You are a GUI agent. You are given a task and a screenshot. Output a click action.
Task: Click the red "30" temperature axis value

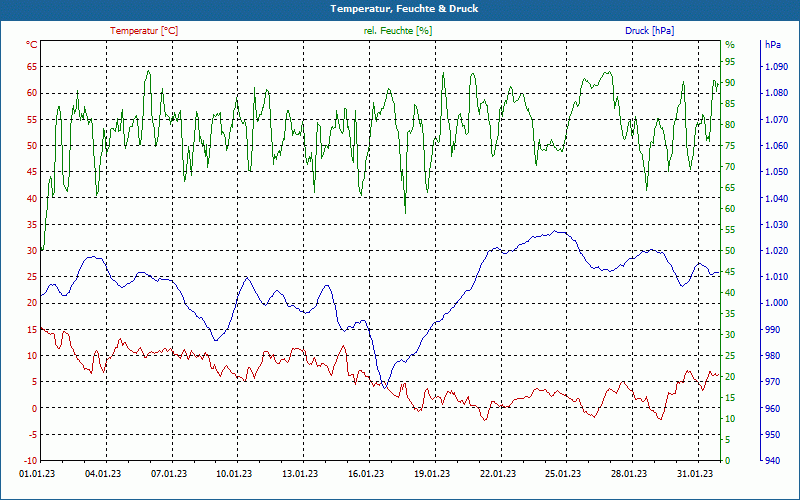32,251
